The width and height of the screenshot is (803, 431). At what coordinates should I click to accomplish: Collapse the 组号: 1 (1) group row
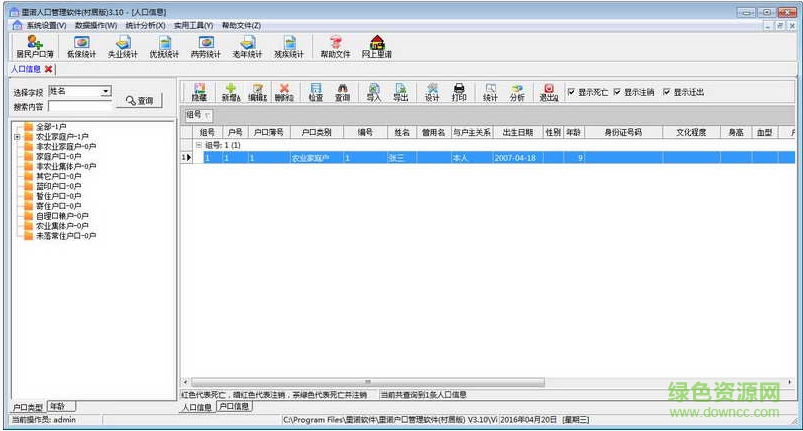(x=199, y=145)
